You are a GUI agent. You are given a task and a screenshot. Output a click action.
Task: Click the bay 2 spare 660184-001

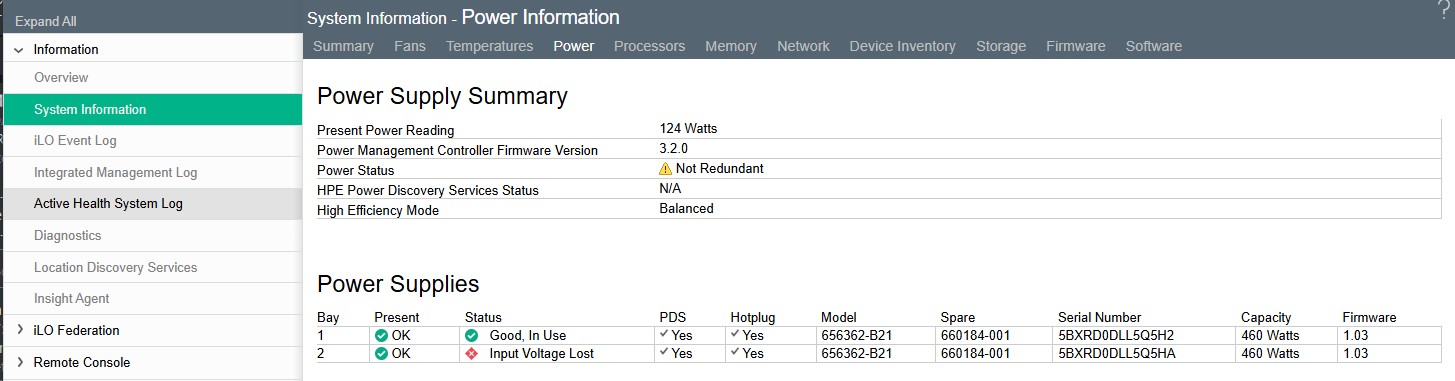click(976, 353)
